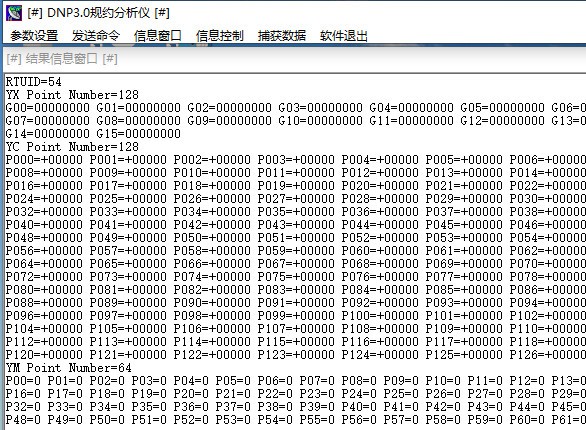
Task: Click the P010=+00000 value
Action: pos(212,173)
